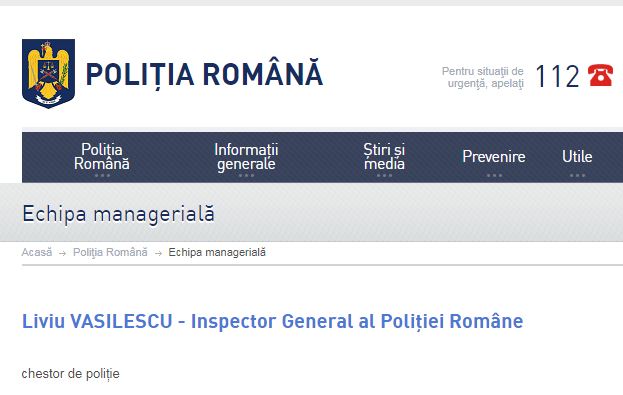Open the Poliția Română menu item
The height and width of the screenshot is (395, 623).
click(102, 157)
